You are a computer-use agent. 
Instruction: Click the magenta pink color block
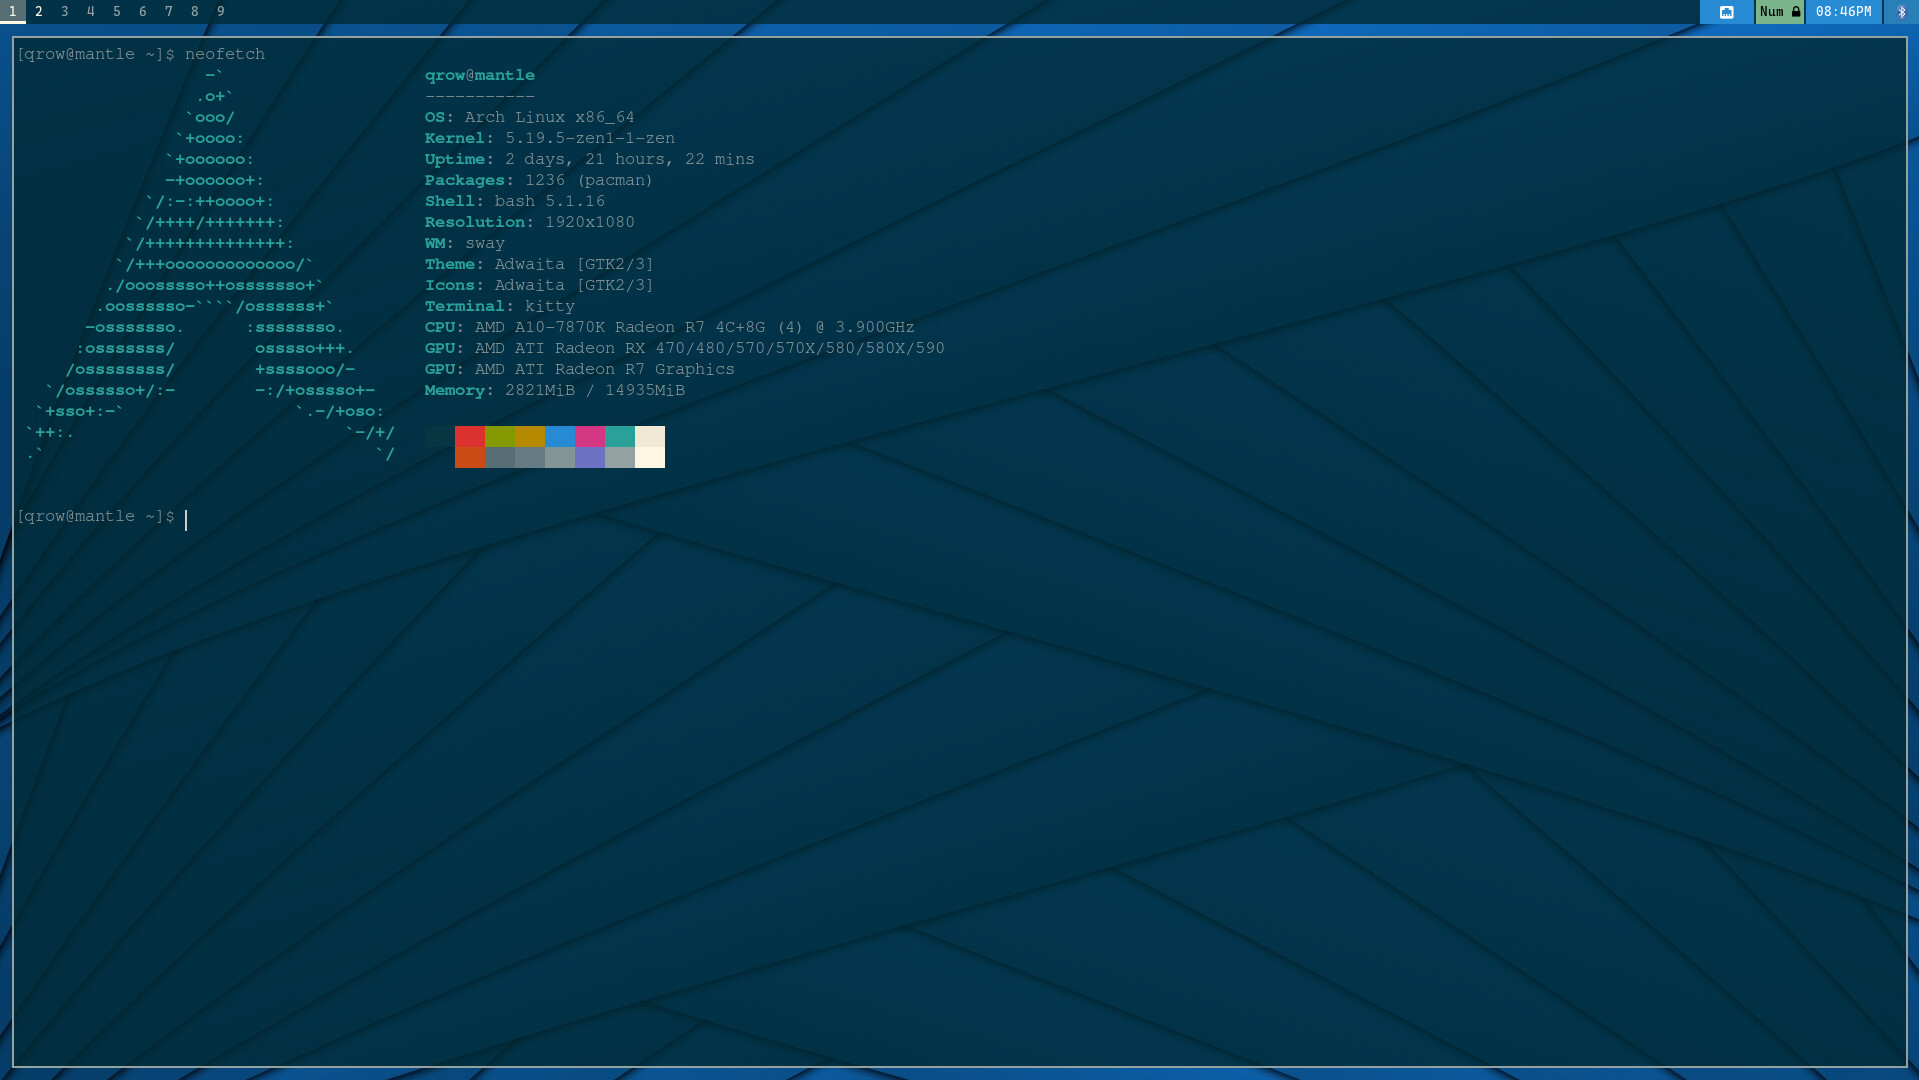point(590,436)
